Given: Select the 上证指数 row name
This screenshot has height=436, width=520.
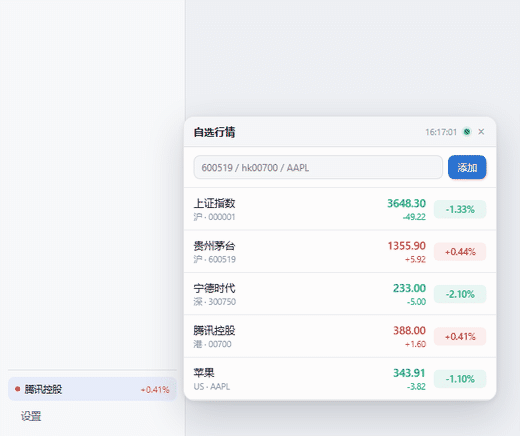Looking at the screenshot, I should point(214,203).
